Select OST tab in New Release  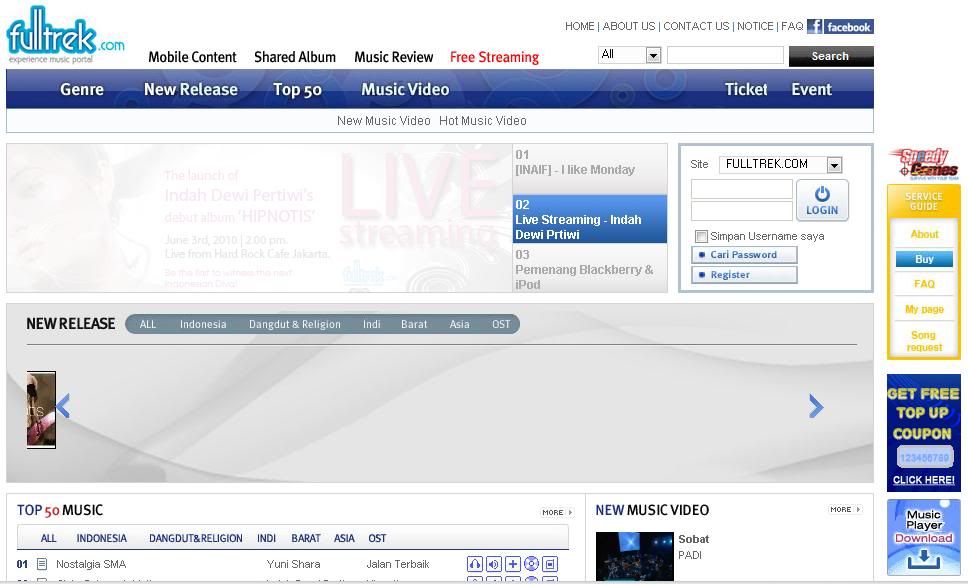click(x=501, y=325)
